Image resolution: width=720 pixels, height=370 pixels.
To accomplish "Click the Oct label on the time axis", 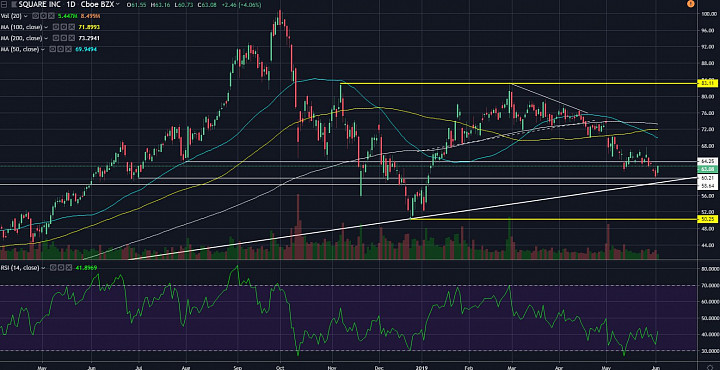I will 281,367.
